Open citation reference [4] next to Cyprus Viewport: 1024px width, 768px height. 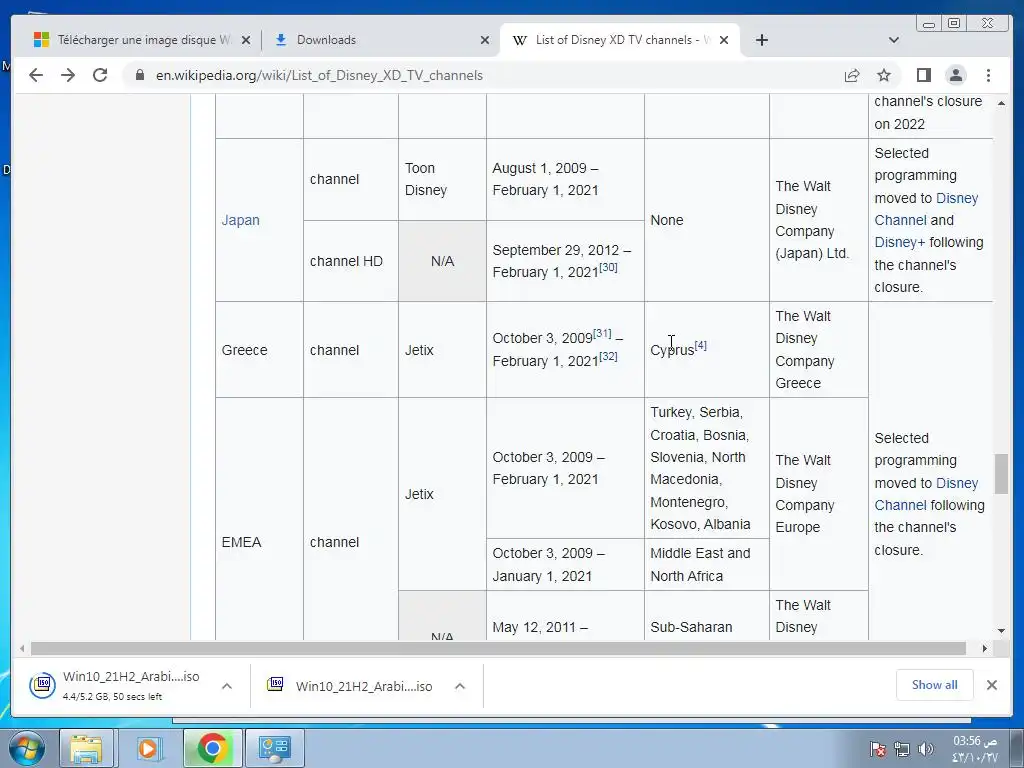pyautogui.click(x=701, y=345)
